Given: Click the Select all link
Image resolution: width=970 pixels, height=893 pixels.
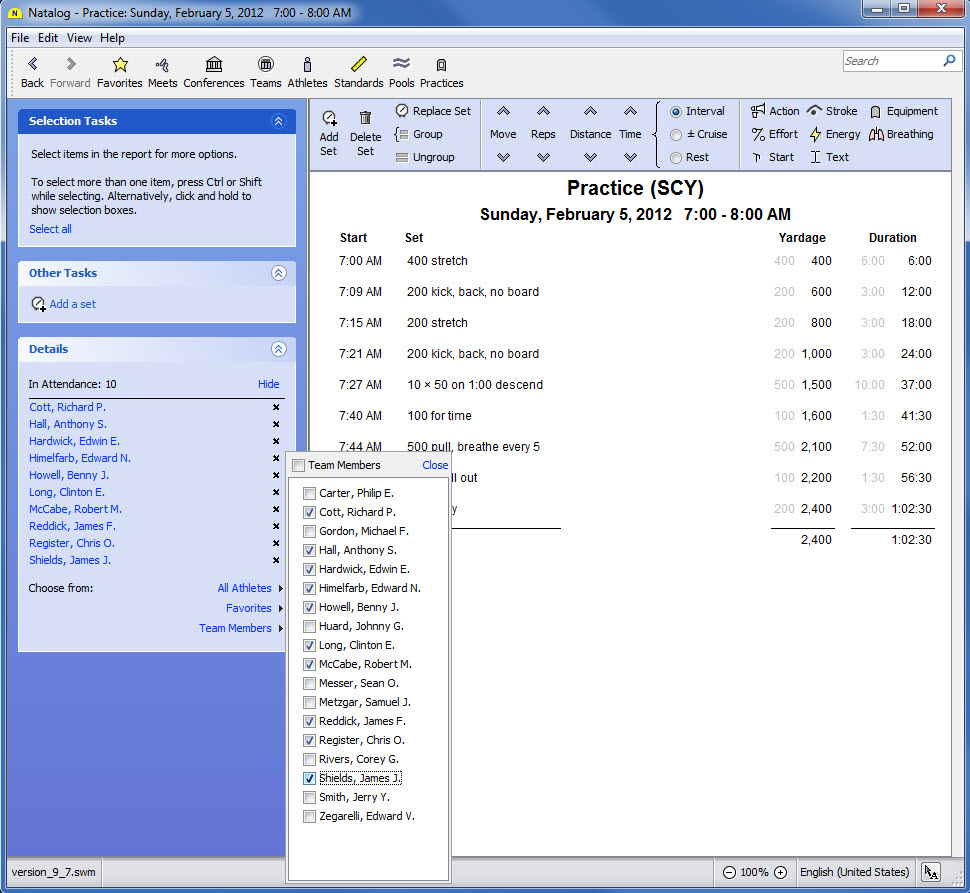Looking at the screenshot, I should pos(50,229).
